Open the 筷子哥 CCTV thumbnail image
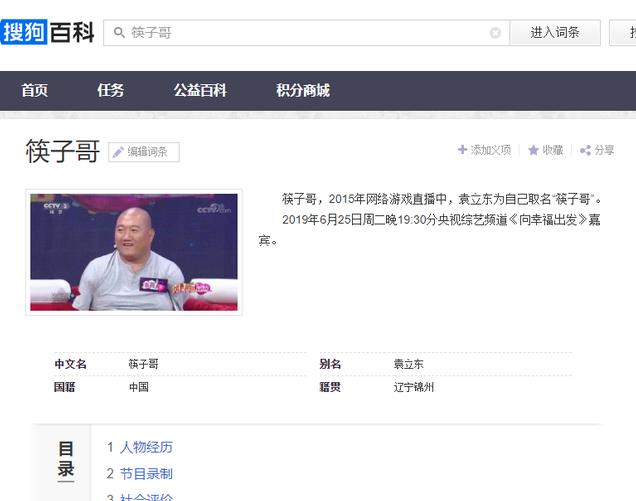The width and height of the screenshot is (636, 501). coord(134,252)
